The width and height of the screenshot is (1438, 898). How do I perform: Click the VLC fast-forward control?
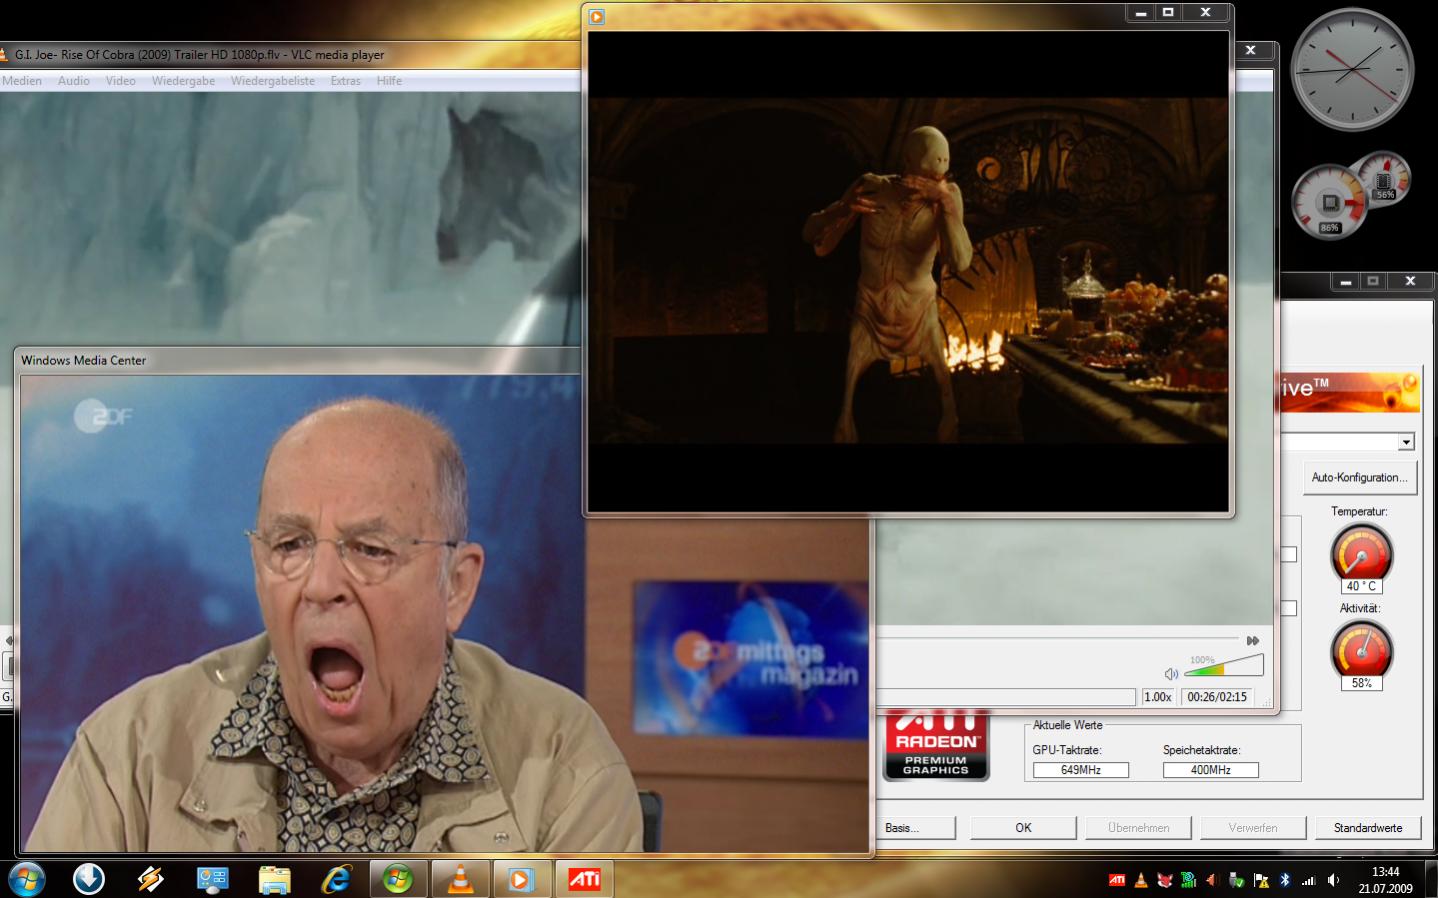1252,640
